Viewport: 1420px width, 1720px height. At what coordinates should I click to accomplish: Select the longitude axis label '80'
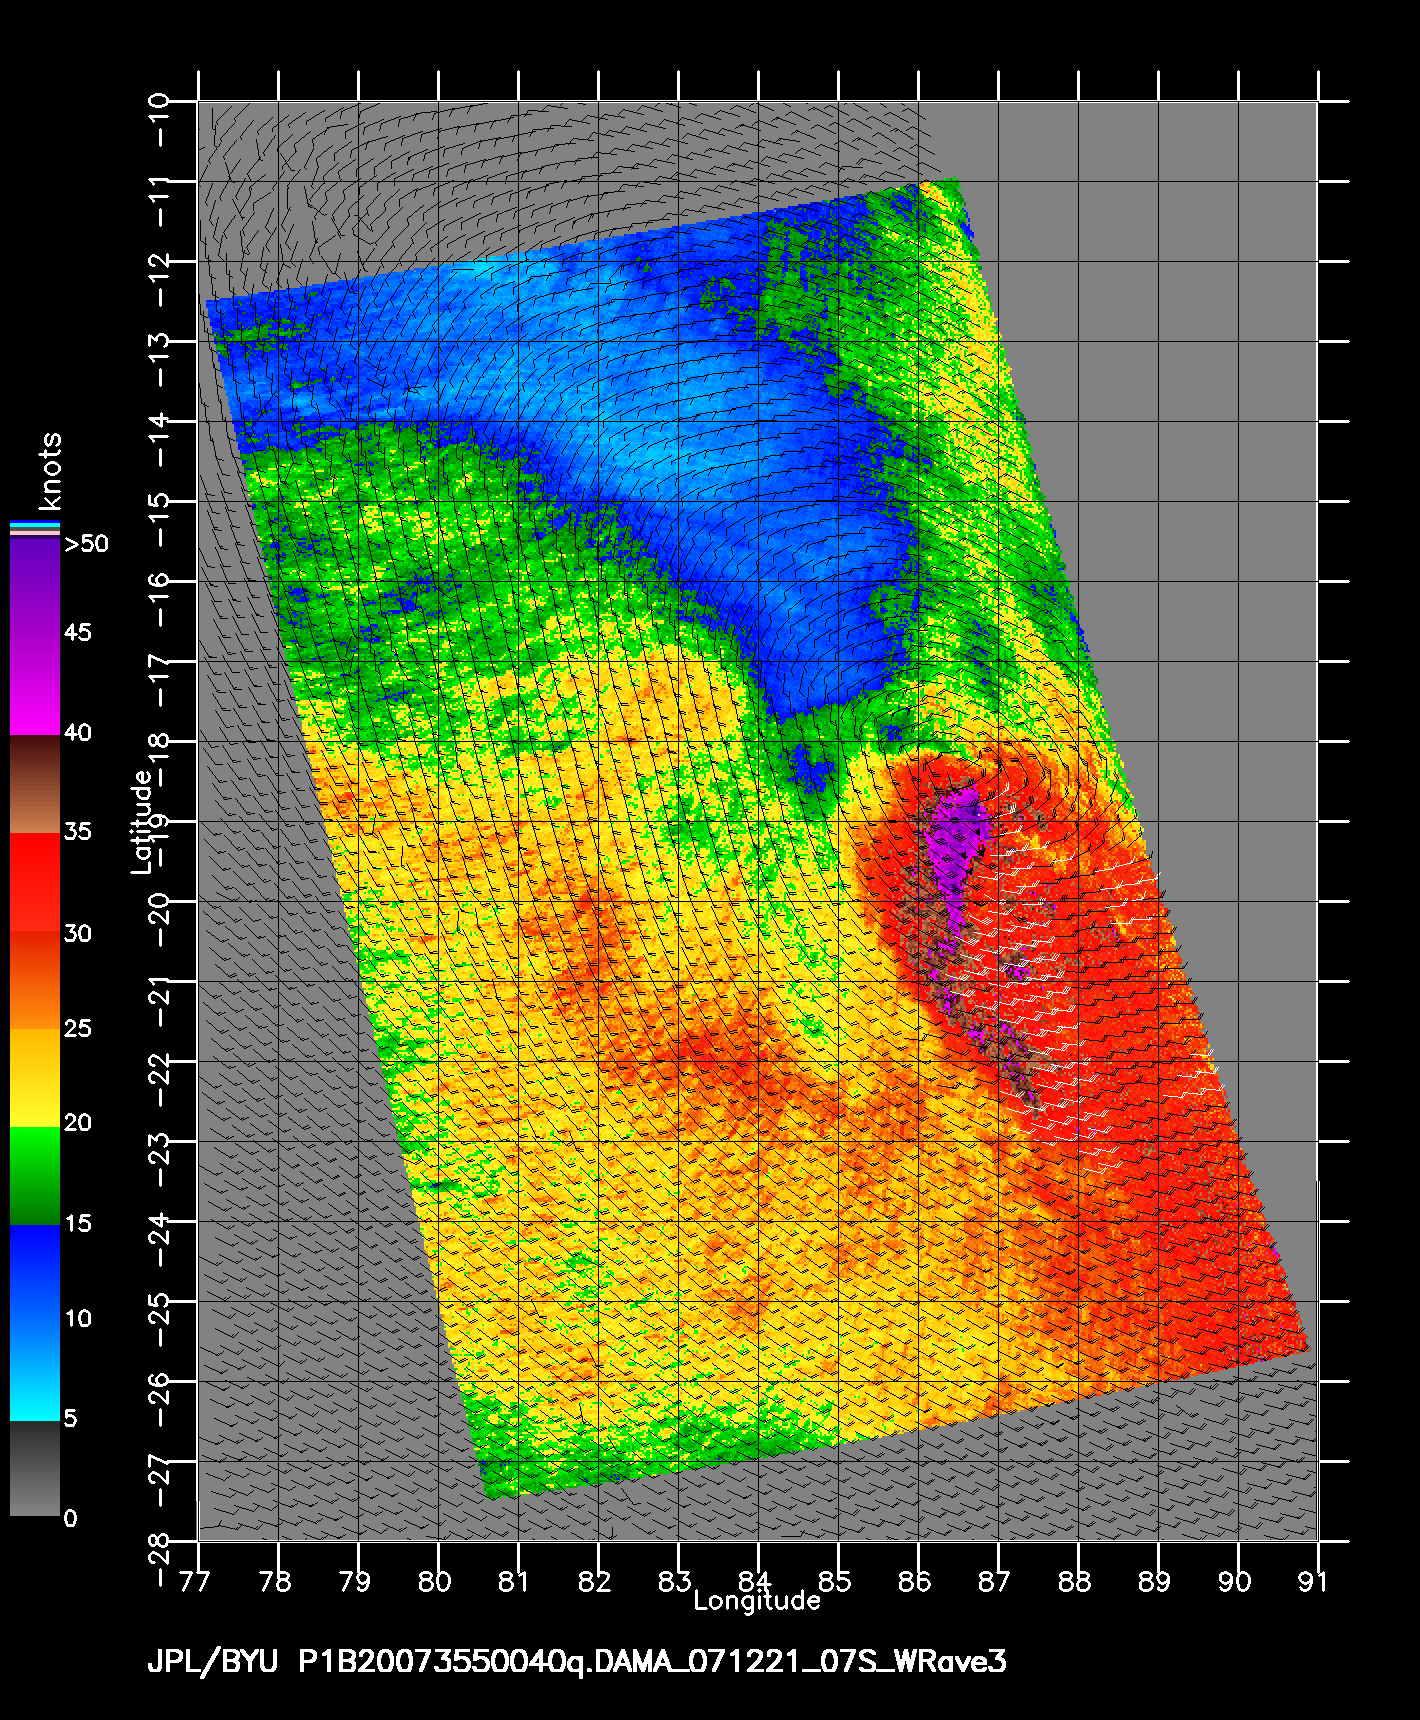435,1582
